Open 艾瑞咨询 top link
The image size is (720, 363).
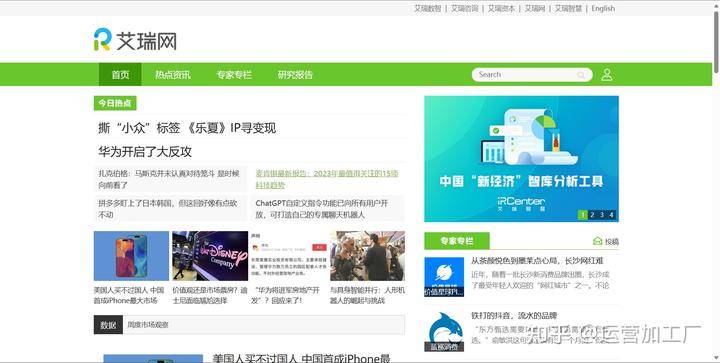pyautogui.click(x=465, y=8)
